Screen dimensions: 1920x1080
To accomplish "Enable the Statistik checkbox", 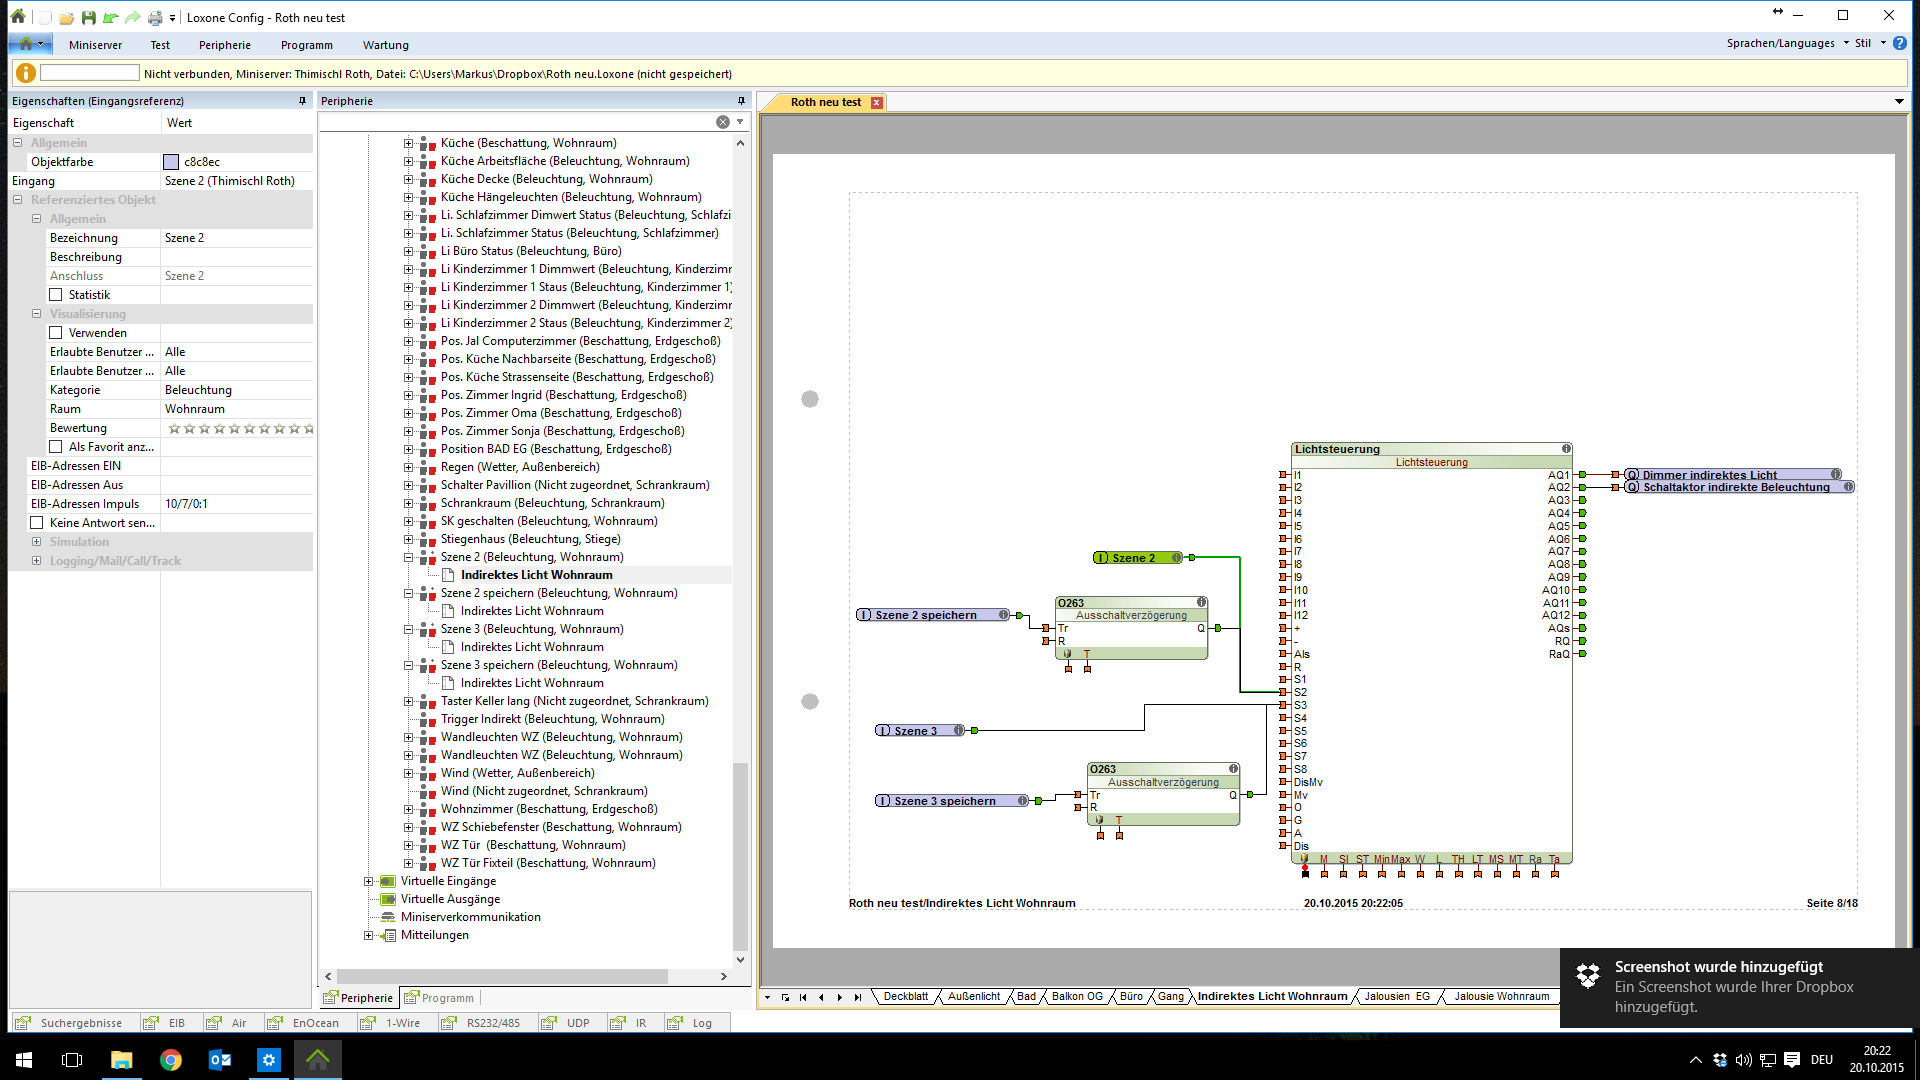I will coord(56,295).
